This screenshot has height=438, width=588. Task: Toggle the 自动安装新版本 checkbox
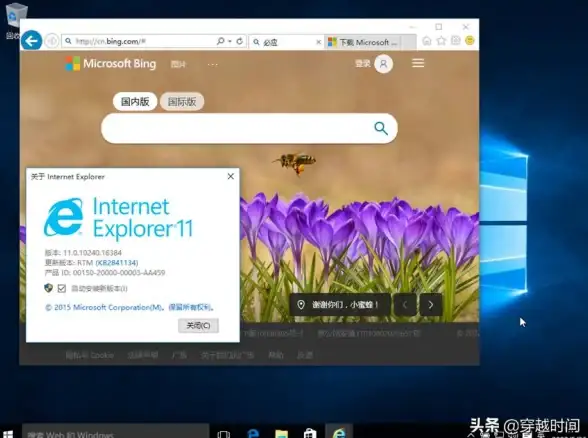point(62,288)
